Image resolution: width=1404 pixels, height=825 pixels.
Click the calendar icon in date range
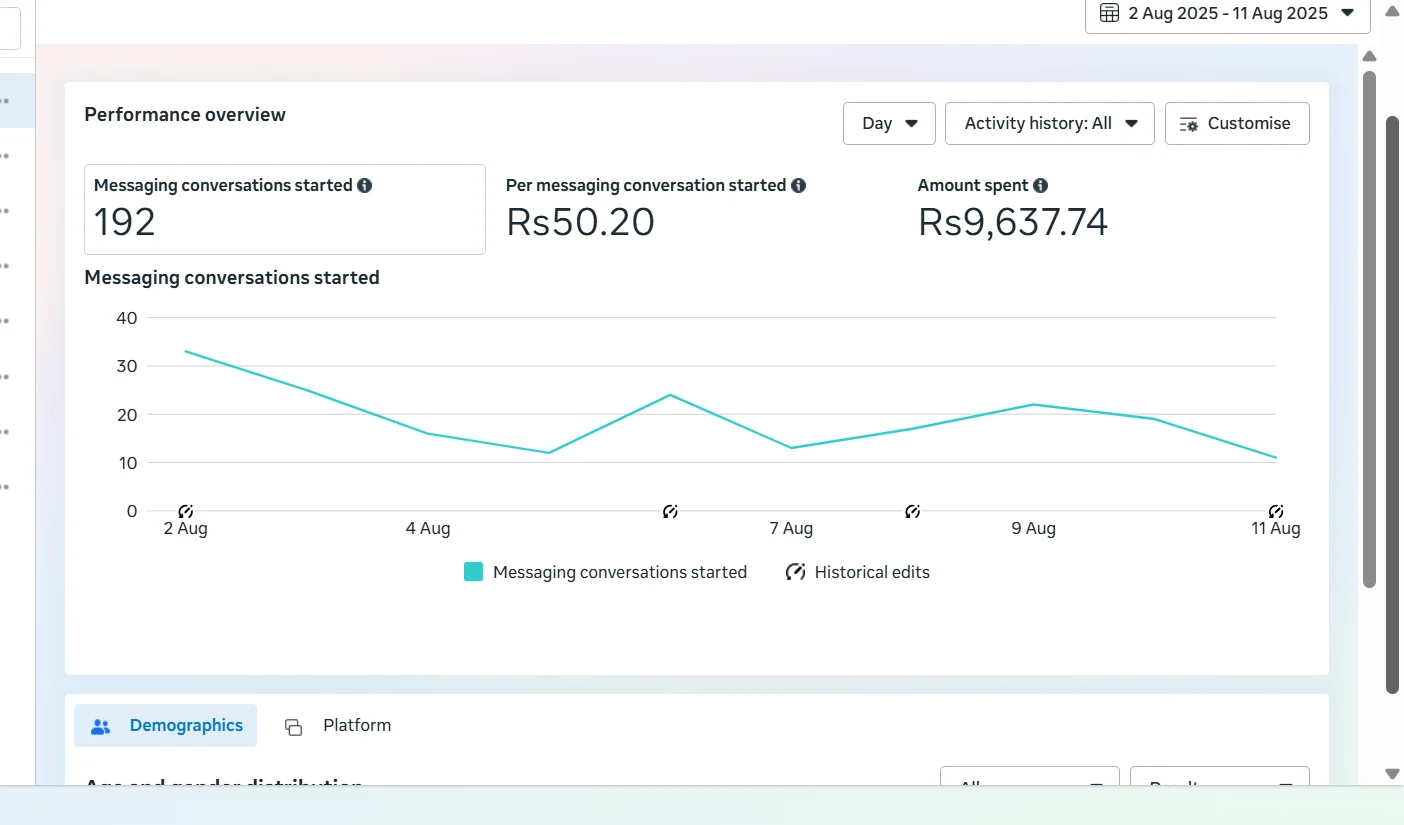point(1109,13)
